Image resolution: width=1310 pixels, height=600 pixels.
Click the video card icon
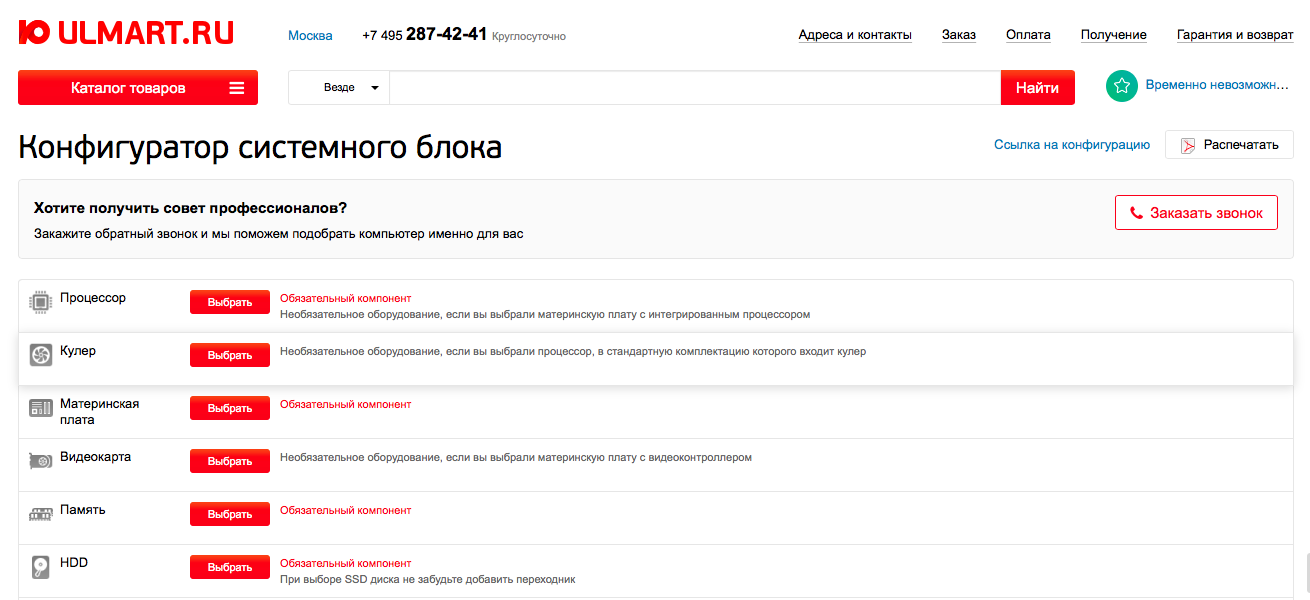40,461
